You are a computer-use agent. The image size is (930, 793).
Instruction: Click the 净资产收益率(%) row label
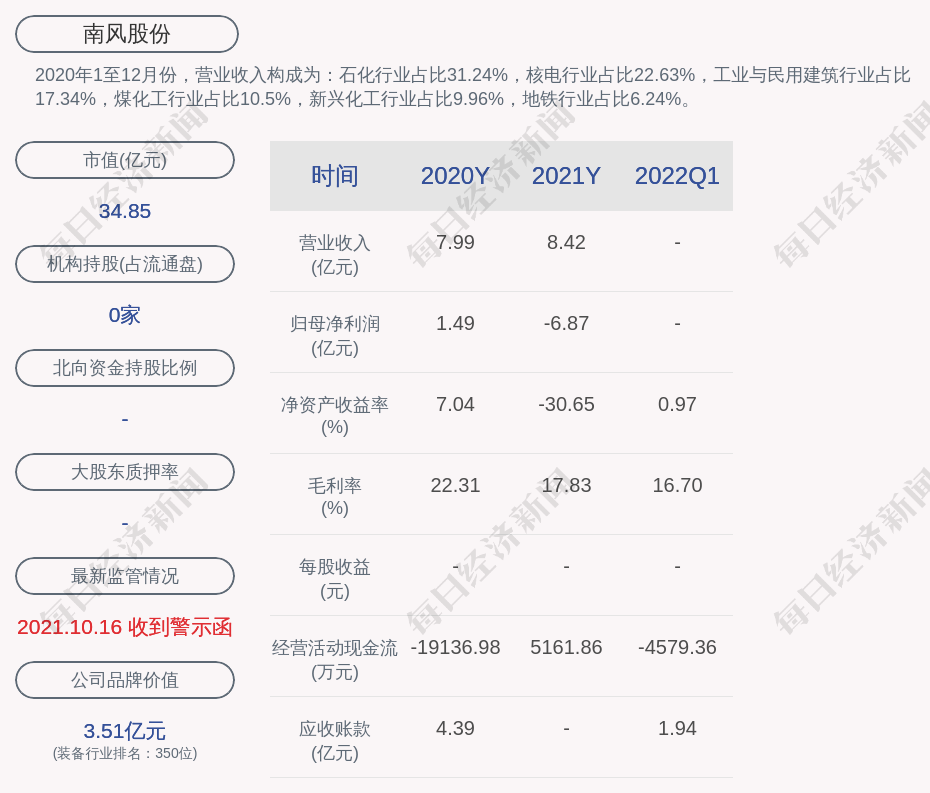[335, 416]
